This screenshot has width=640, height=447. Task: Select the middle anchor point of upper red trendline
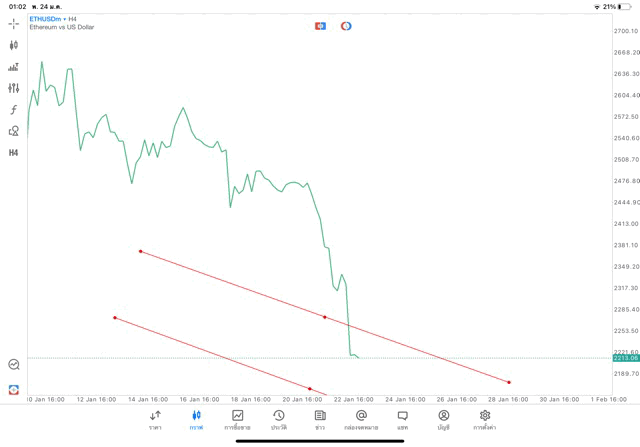pos(325,317)
